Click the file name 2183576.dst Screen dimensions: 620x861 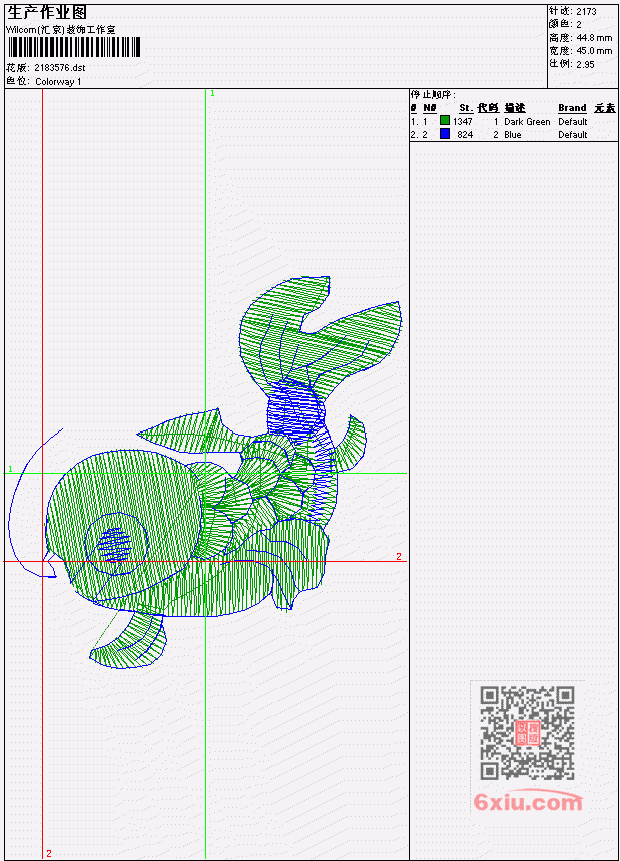point(60,68)
